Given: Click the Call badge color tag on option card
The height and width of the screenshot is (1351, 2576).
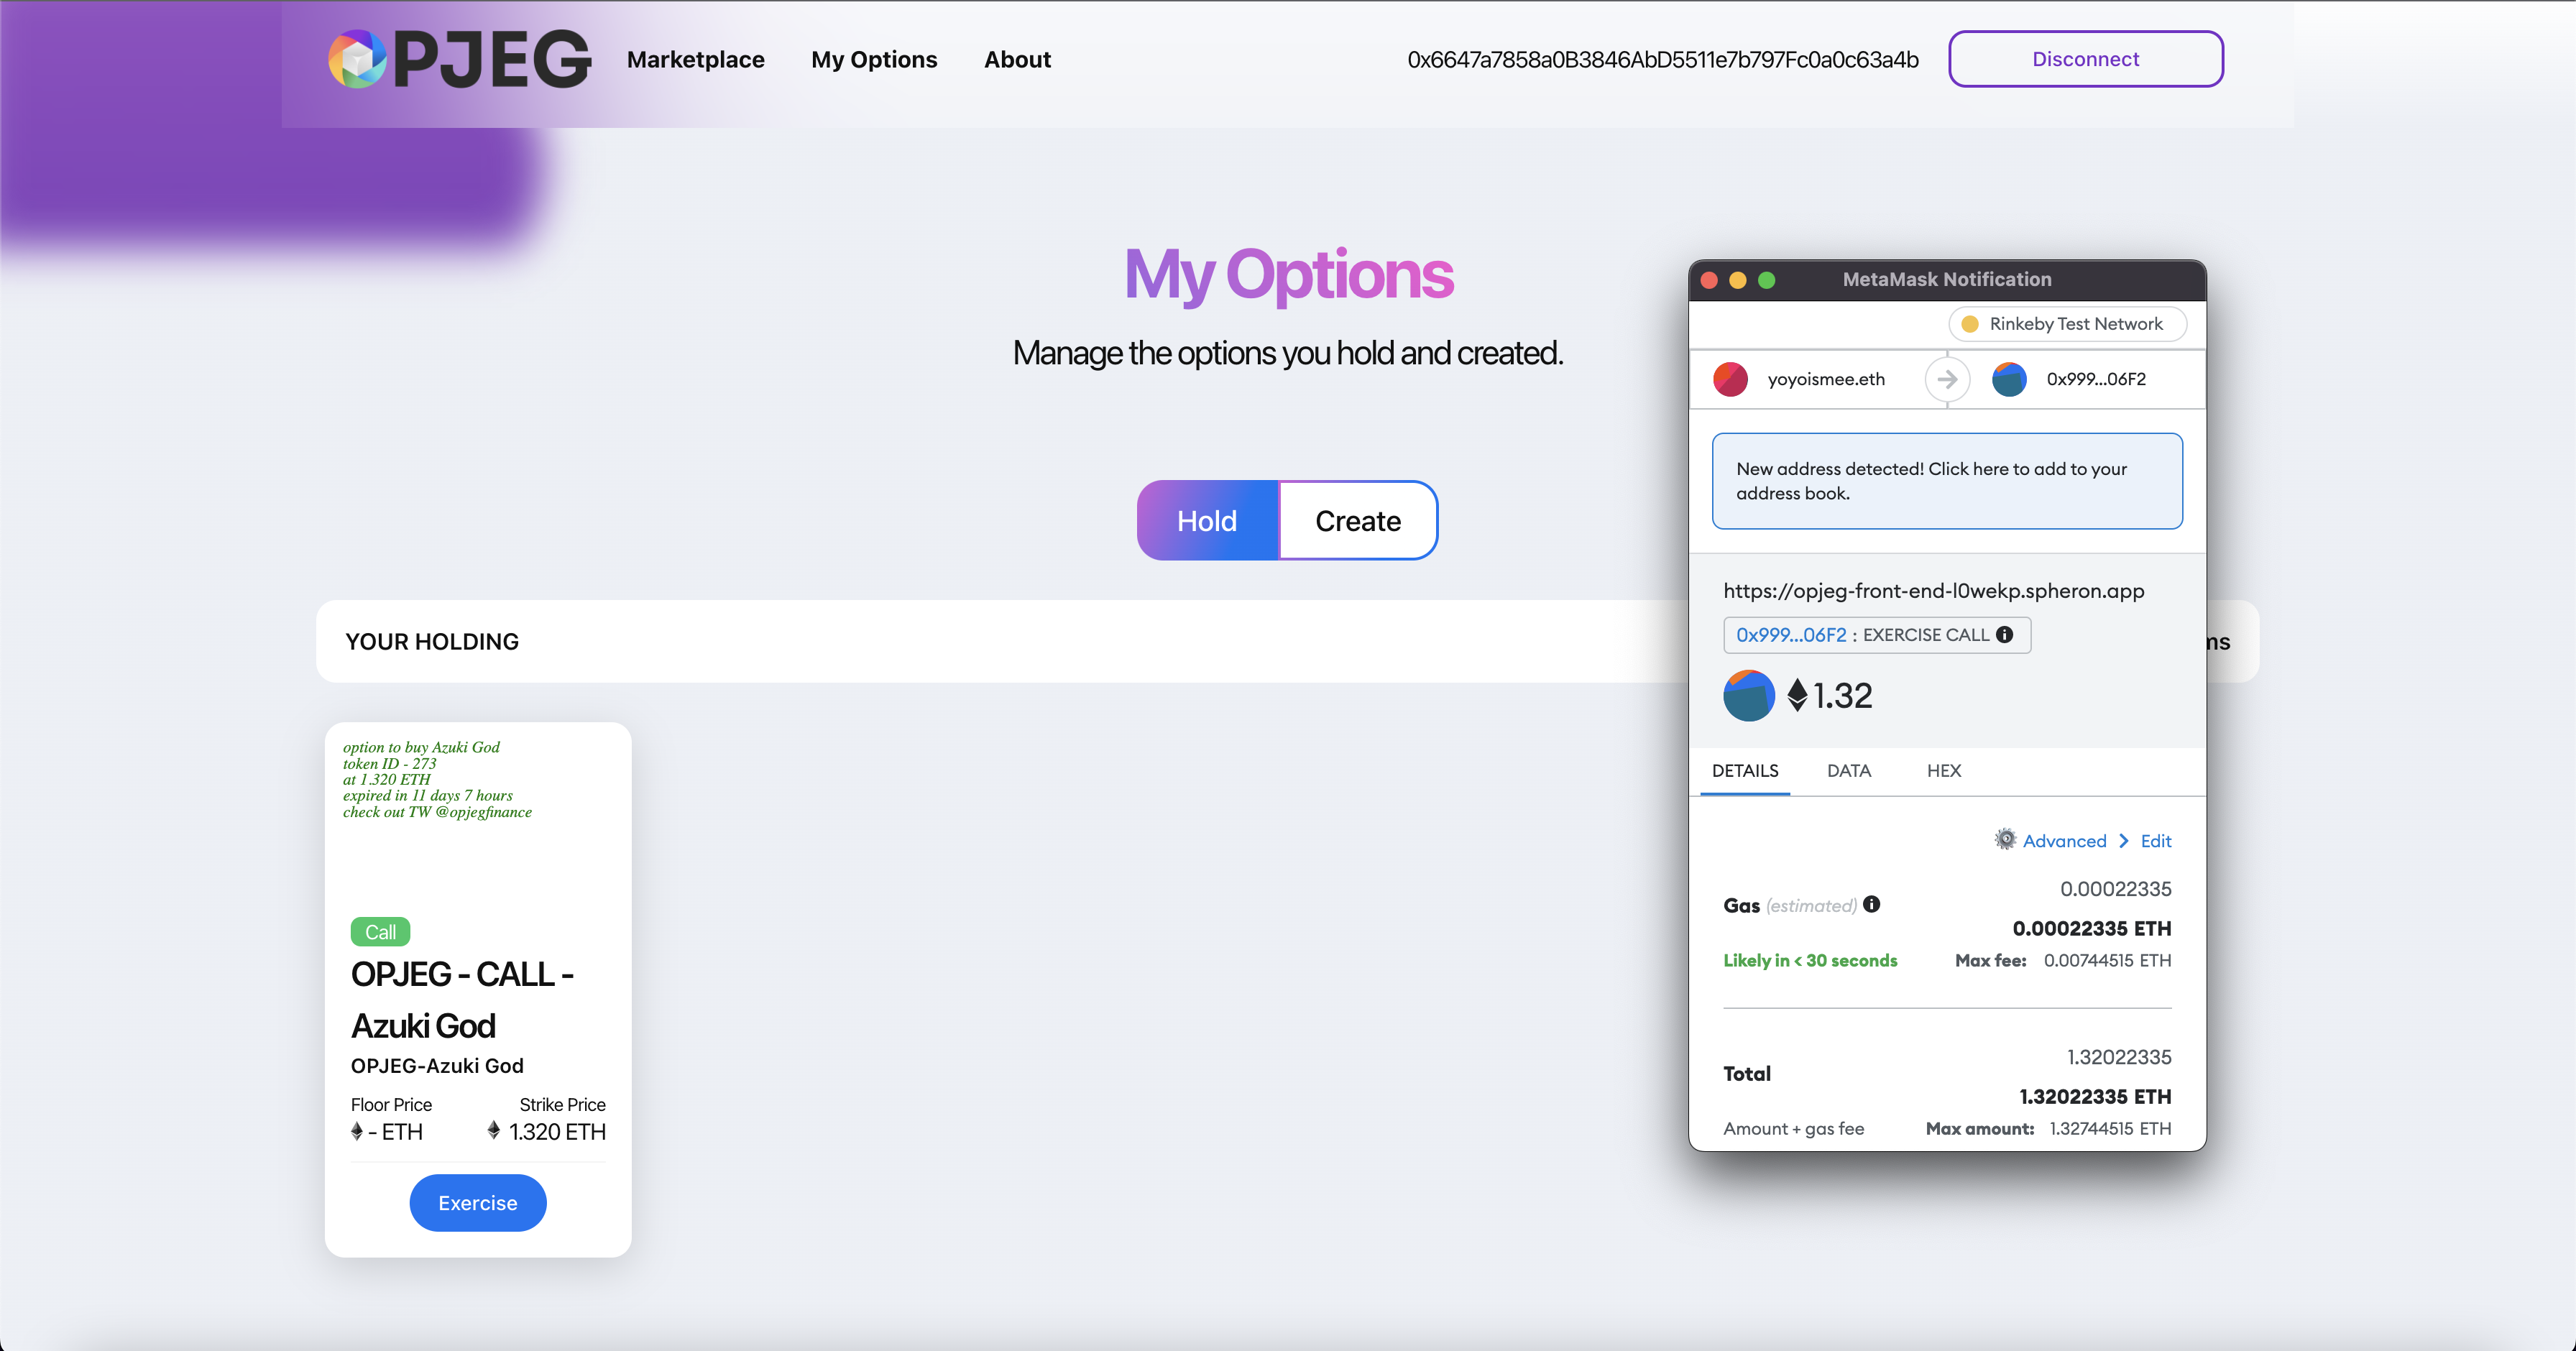Looking at the screenshot, I should pyautogui.click(x=378, y=932).
